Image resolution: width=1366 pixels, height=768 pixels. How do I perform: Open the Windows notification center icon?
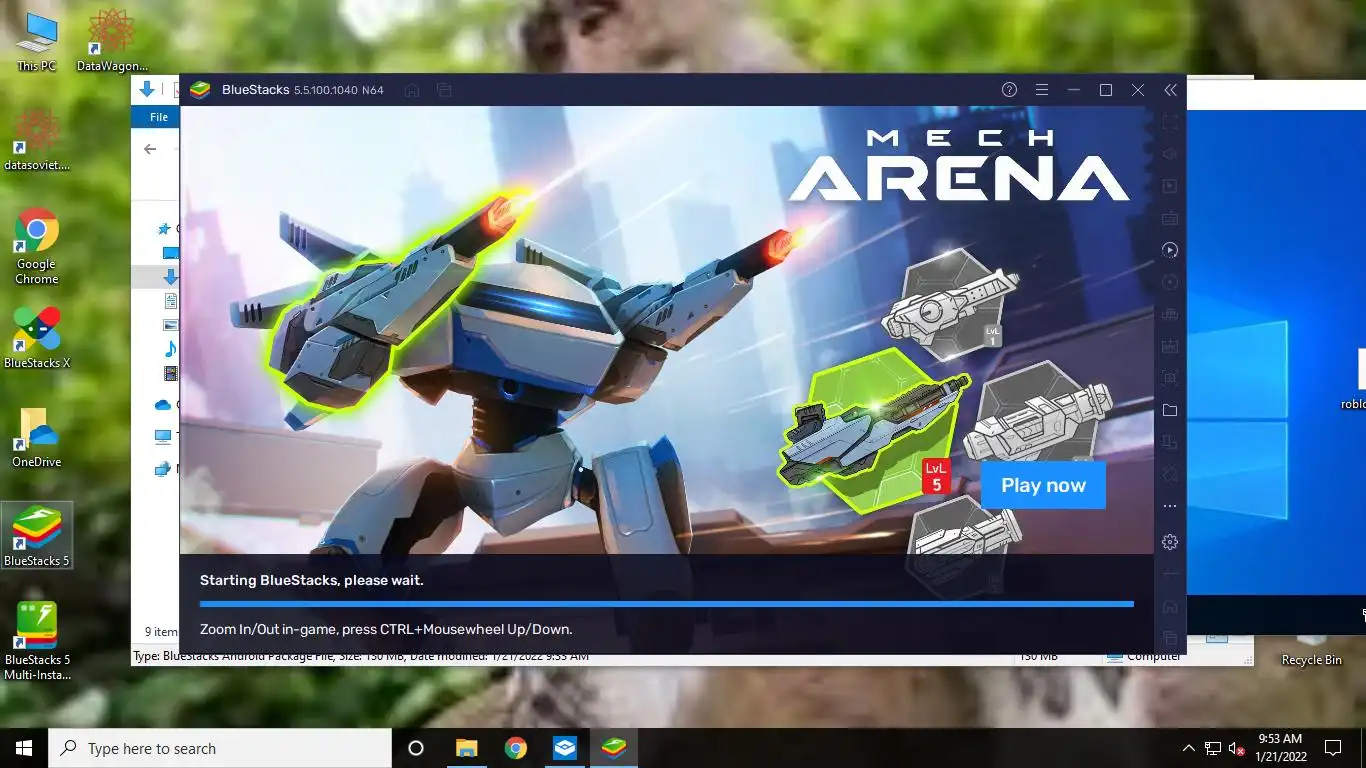tap(1332, 748)
